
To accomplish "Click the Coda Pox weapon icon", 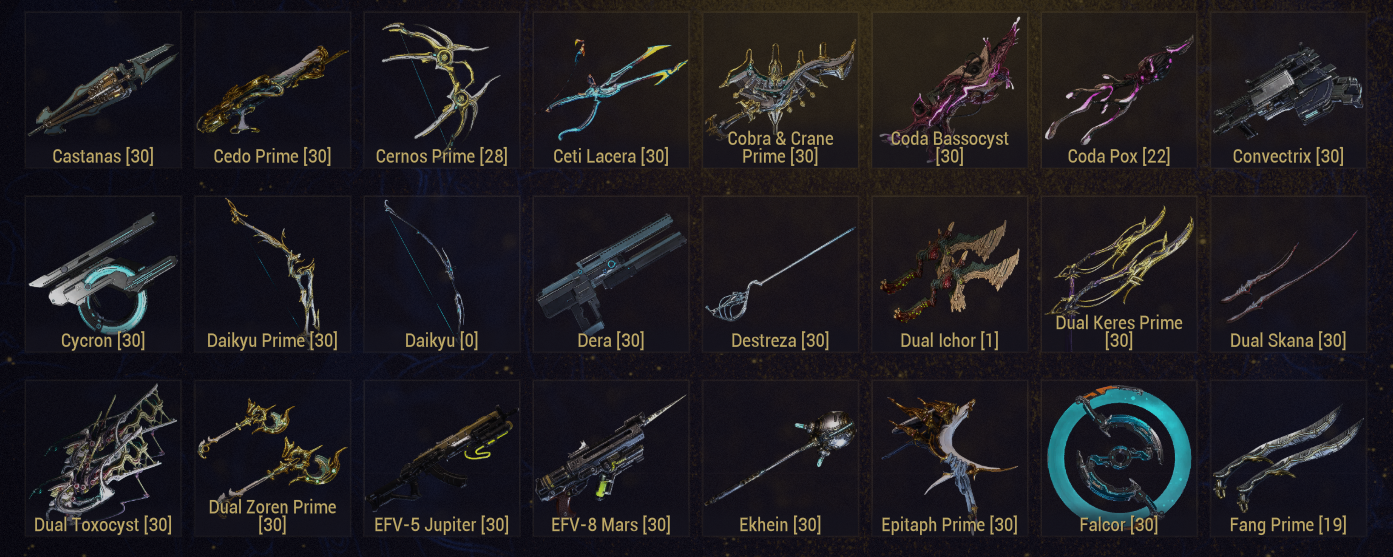I will [1119, 90].
